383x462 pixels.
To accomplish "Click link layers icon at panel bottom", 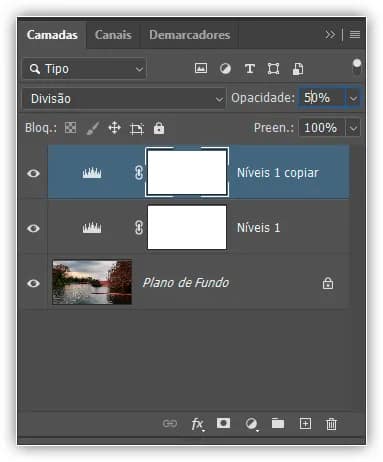I will coord(170,423).
